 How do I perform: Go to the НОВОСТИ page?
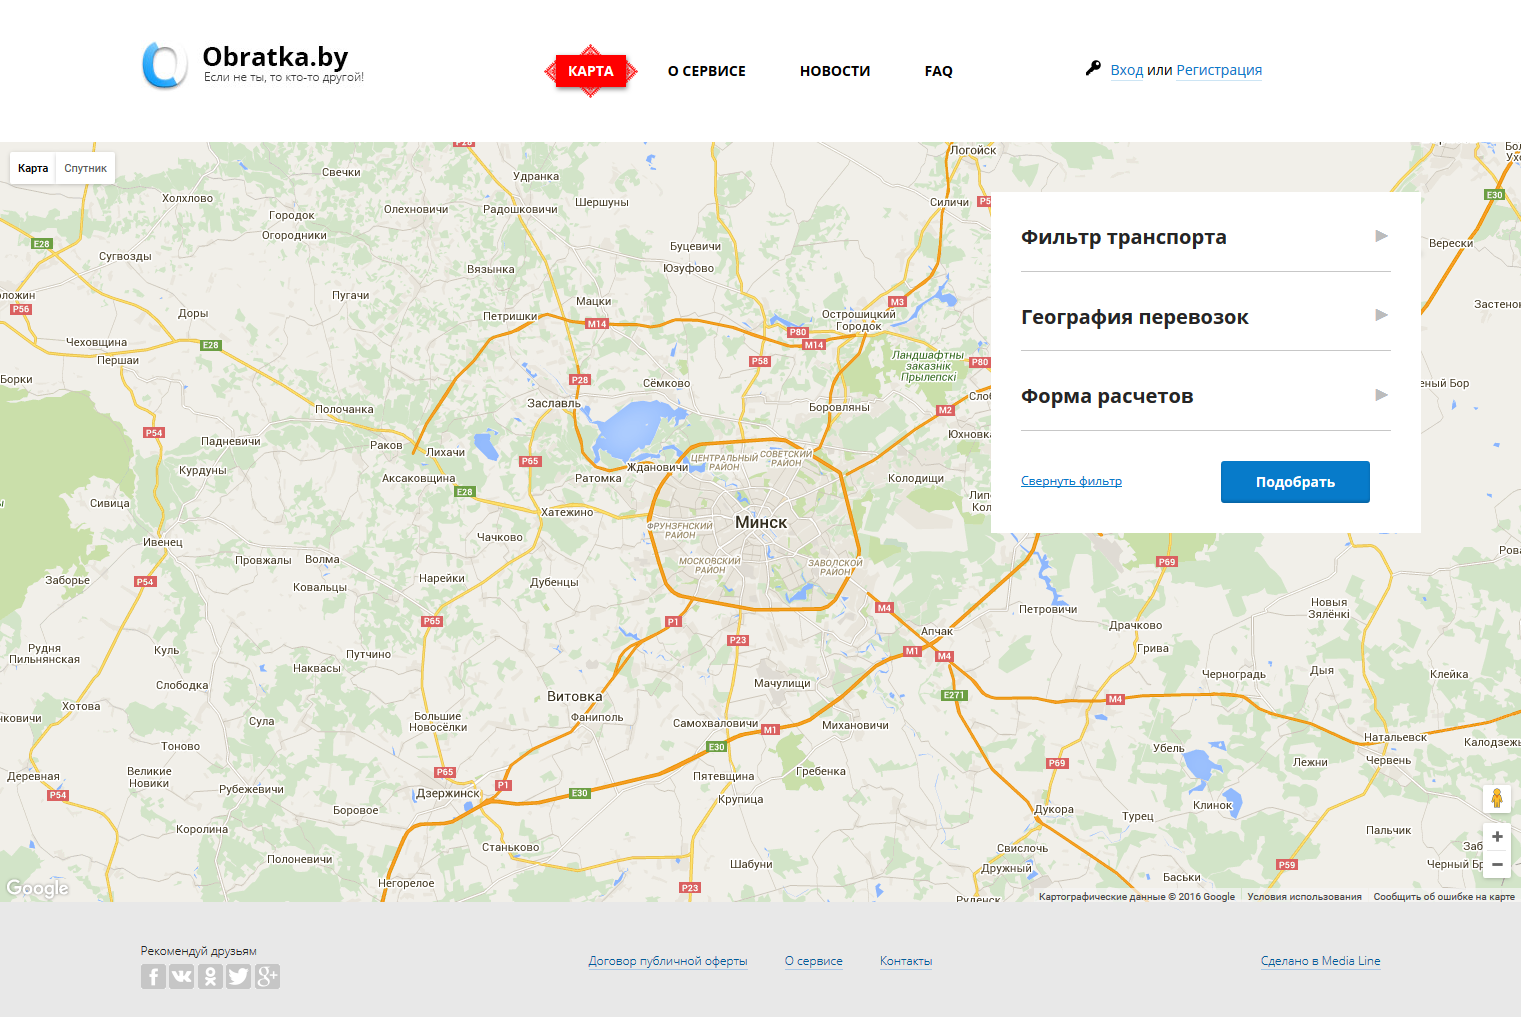[834, 71]
